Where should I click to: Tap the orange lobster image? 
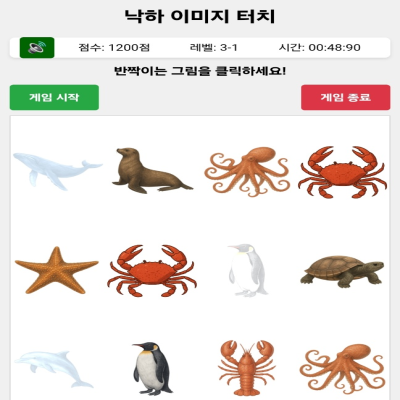247,368
